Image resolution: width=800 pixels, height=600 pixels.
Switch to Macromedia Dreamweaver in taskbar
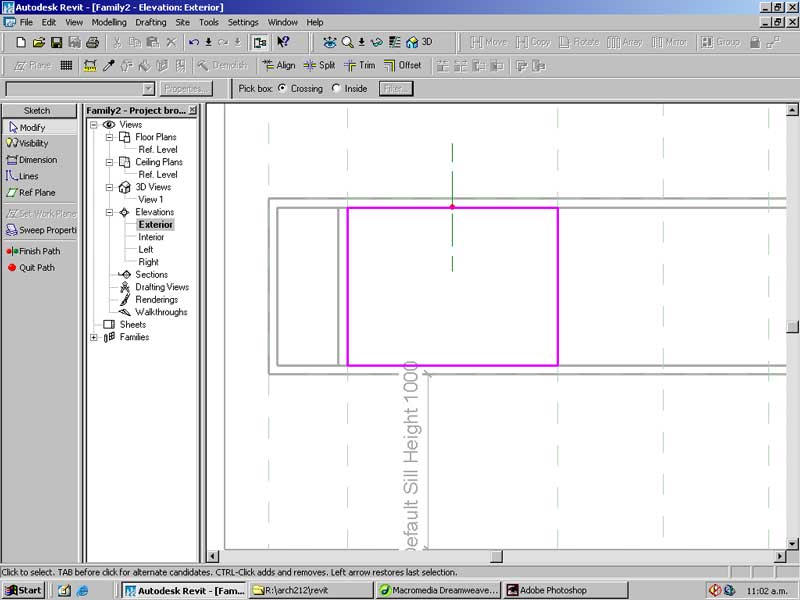pyautogui.click(x=438, y=590)
